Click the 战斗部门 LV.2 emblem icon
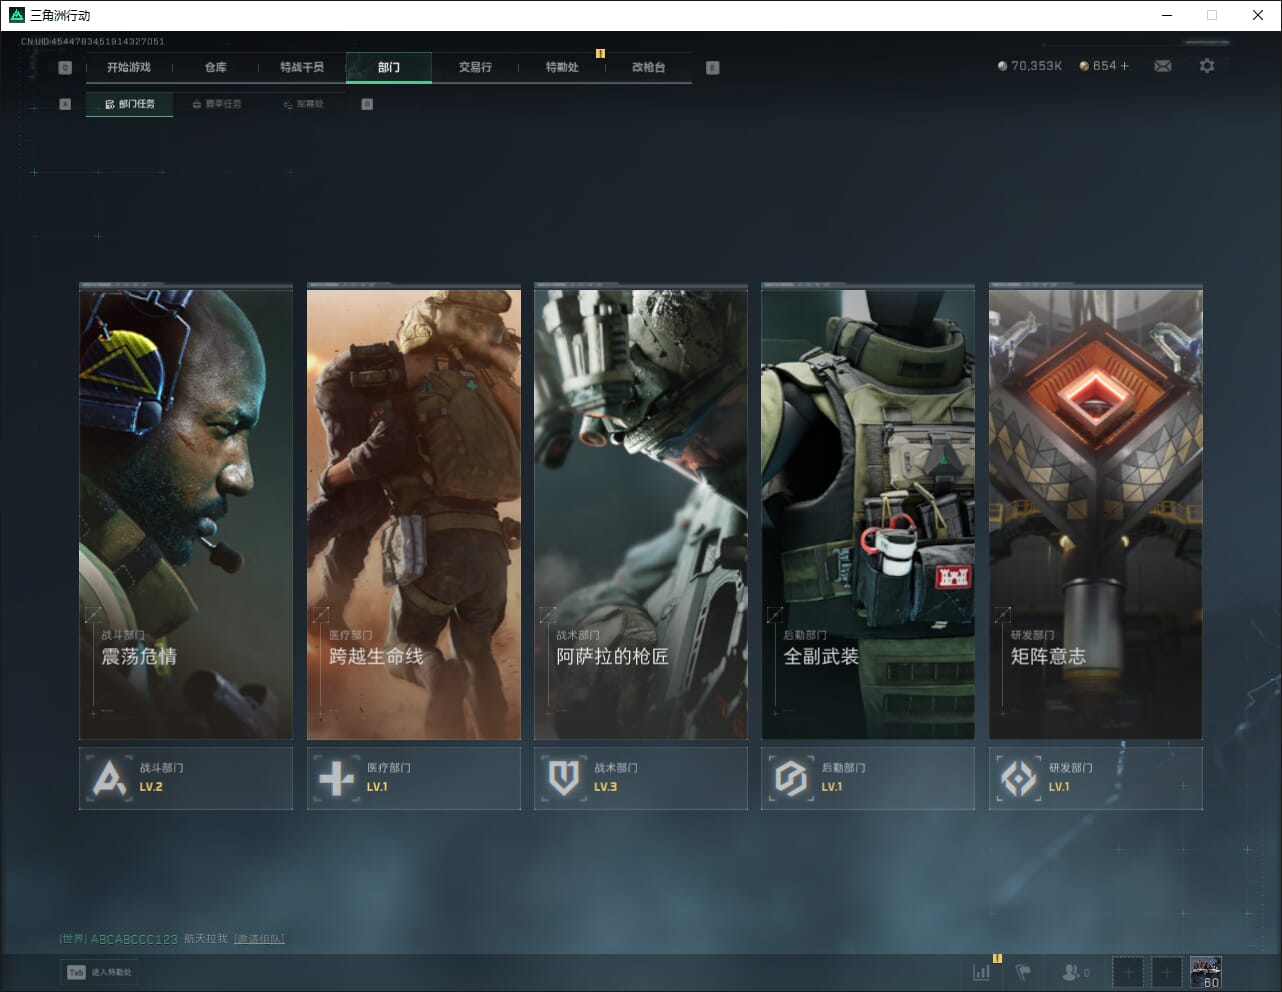The height and width of the screenshot is (992, 1282). (109, 778)
